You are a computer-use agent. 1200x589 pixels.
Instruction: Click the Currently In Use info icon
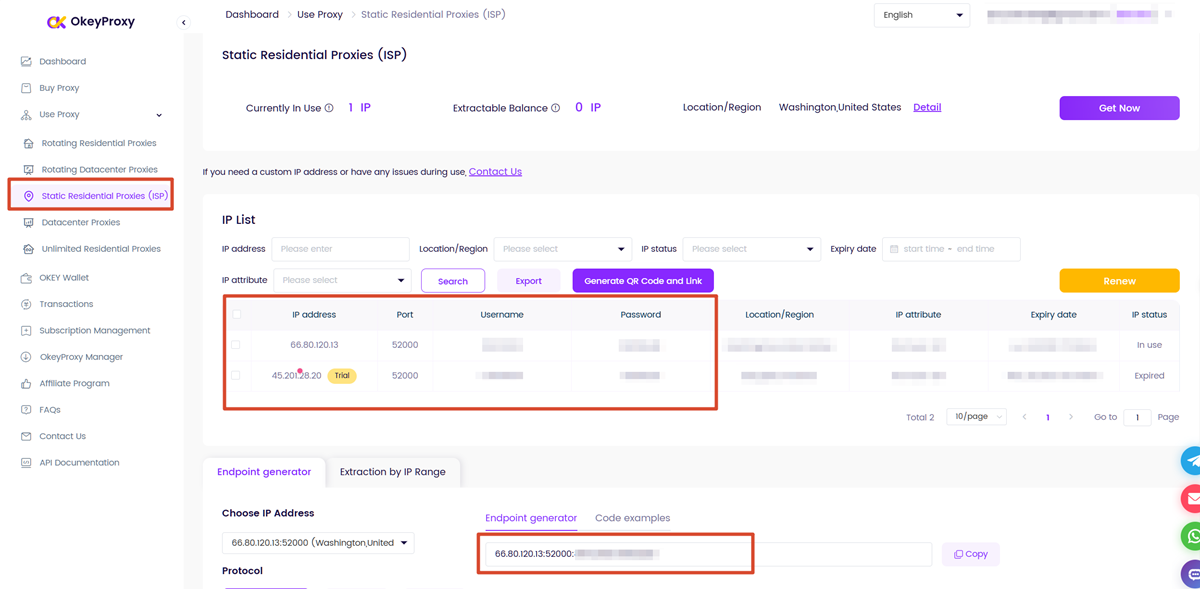coord(329,108)
